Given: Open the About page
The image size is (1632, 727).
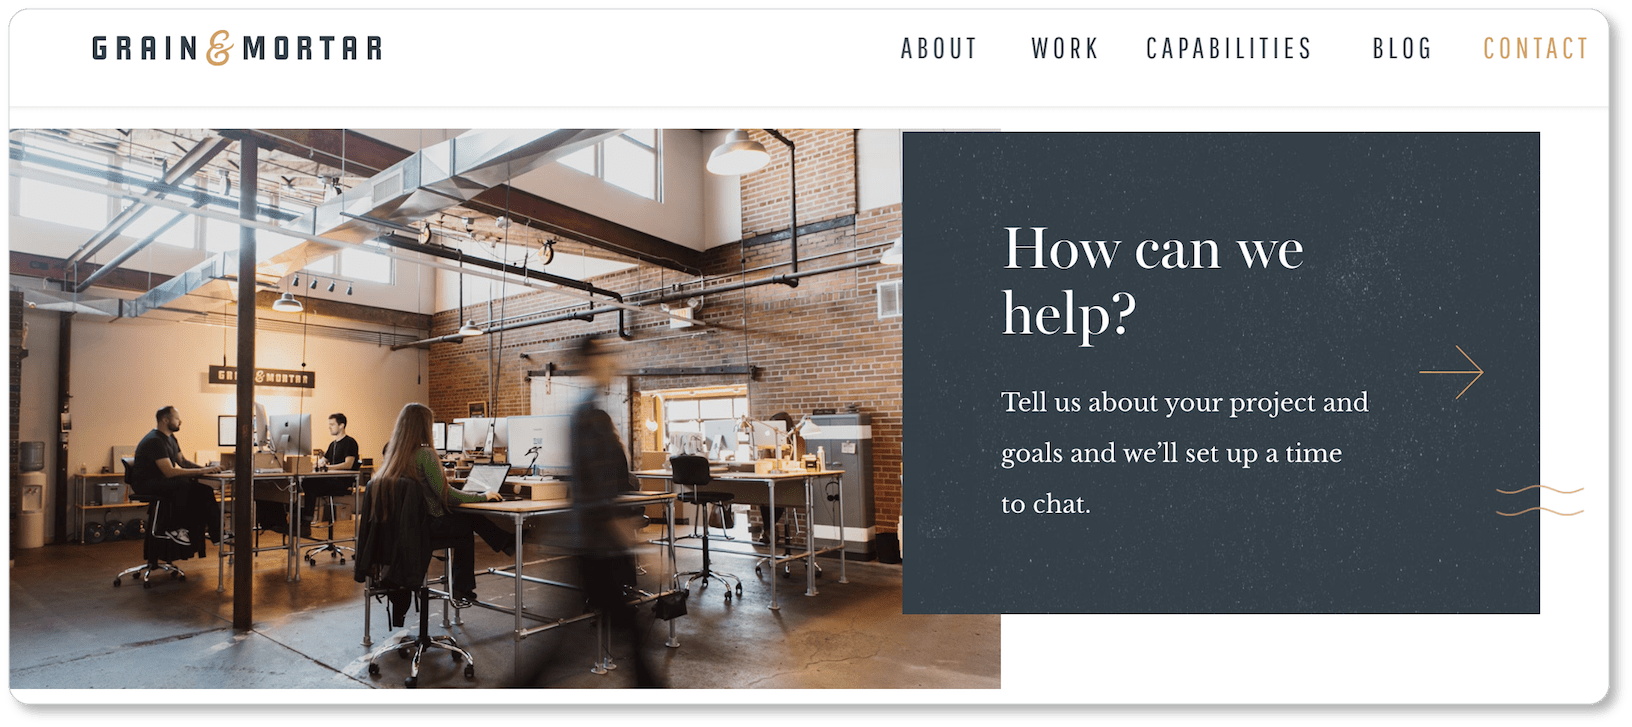Looking at the screenshot, I should [939, 48].
